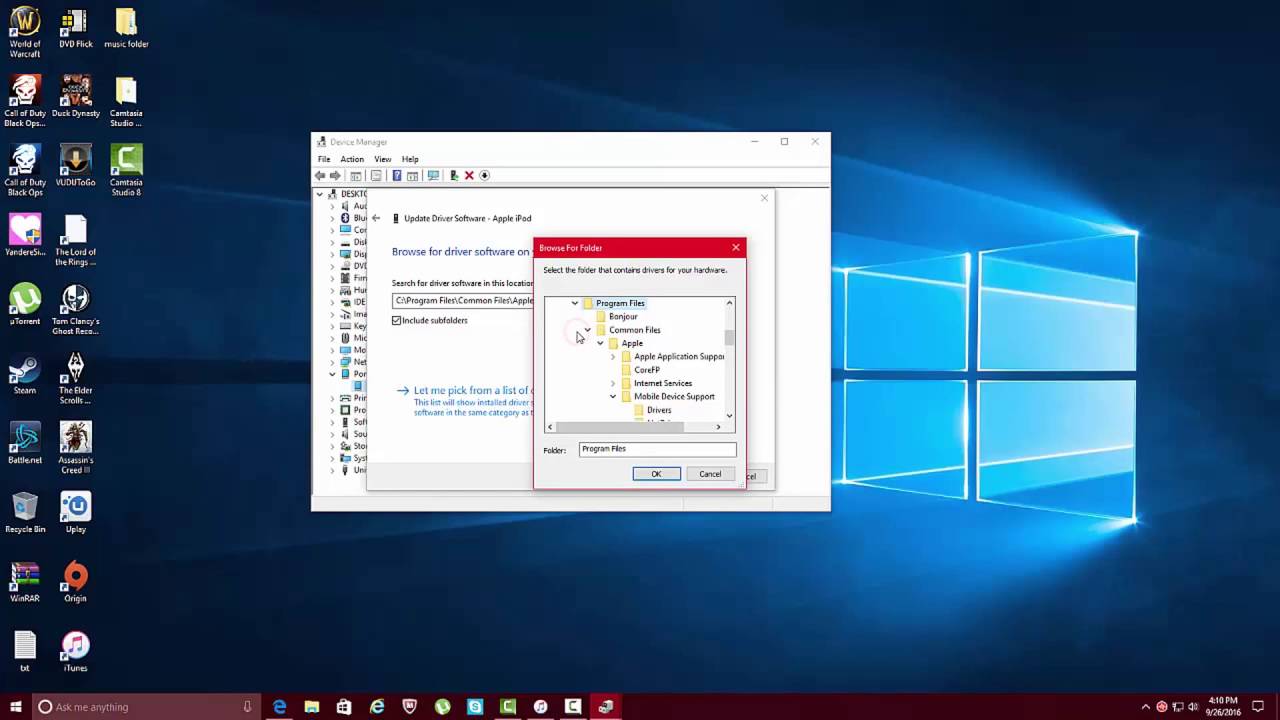Viewport: 1280px width, 720px height.
Task: Collapse the Apple folder node
Action: (600, 343)
